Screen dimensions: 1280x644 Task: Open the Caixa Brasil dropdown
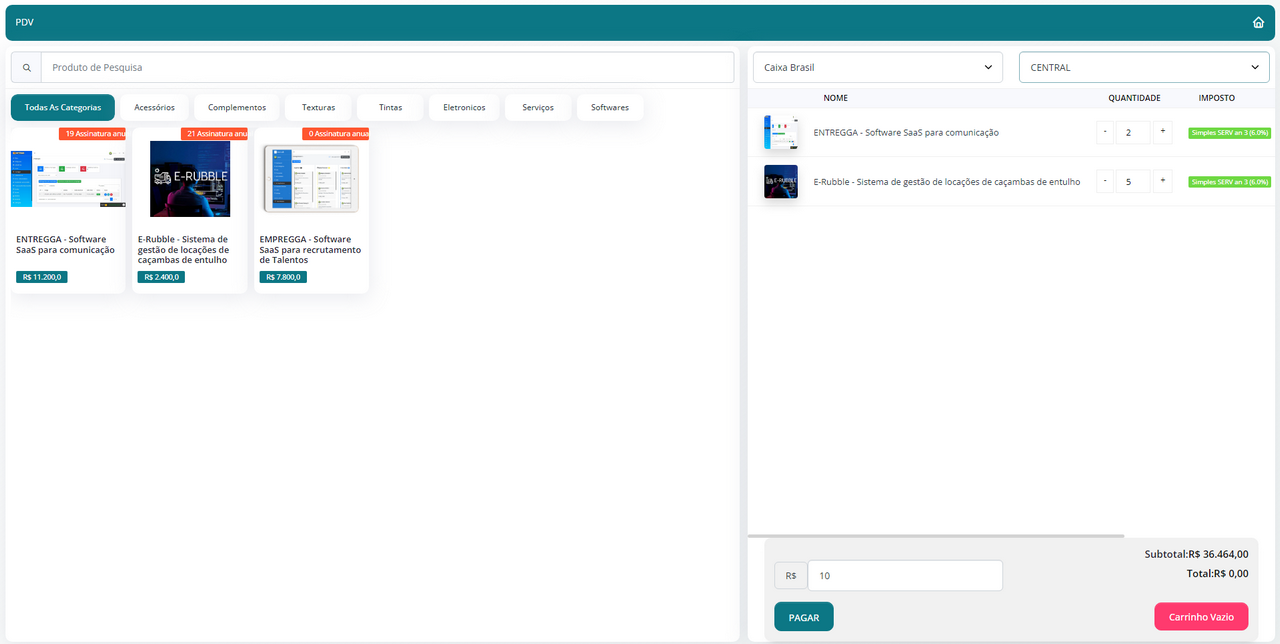[877, 67]
